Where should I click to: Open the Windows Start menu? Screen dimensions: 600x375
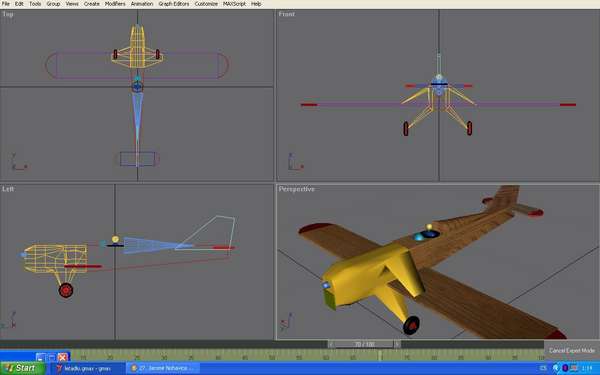pos(22,368)
